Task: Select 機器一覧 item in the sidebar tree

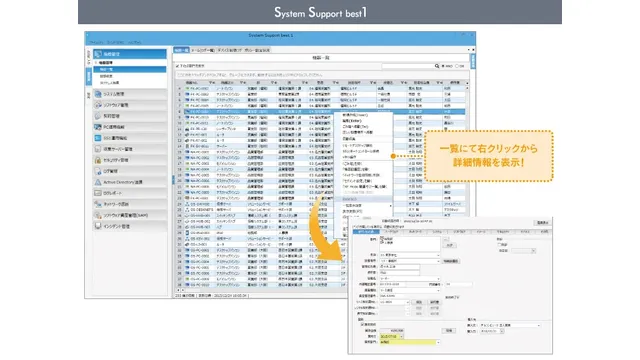Action: (x=130, y=69)
